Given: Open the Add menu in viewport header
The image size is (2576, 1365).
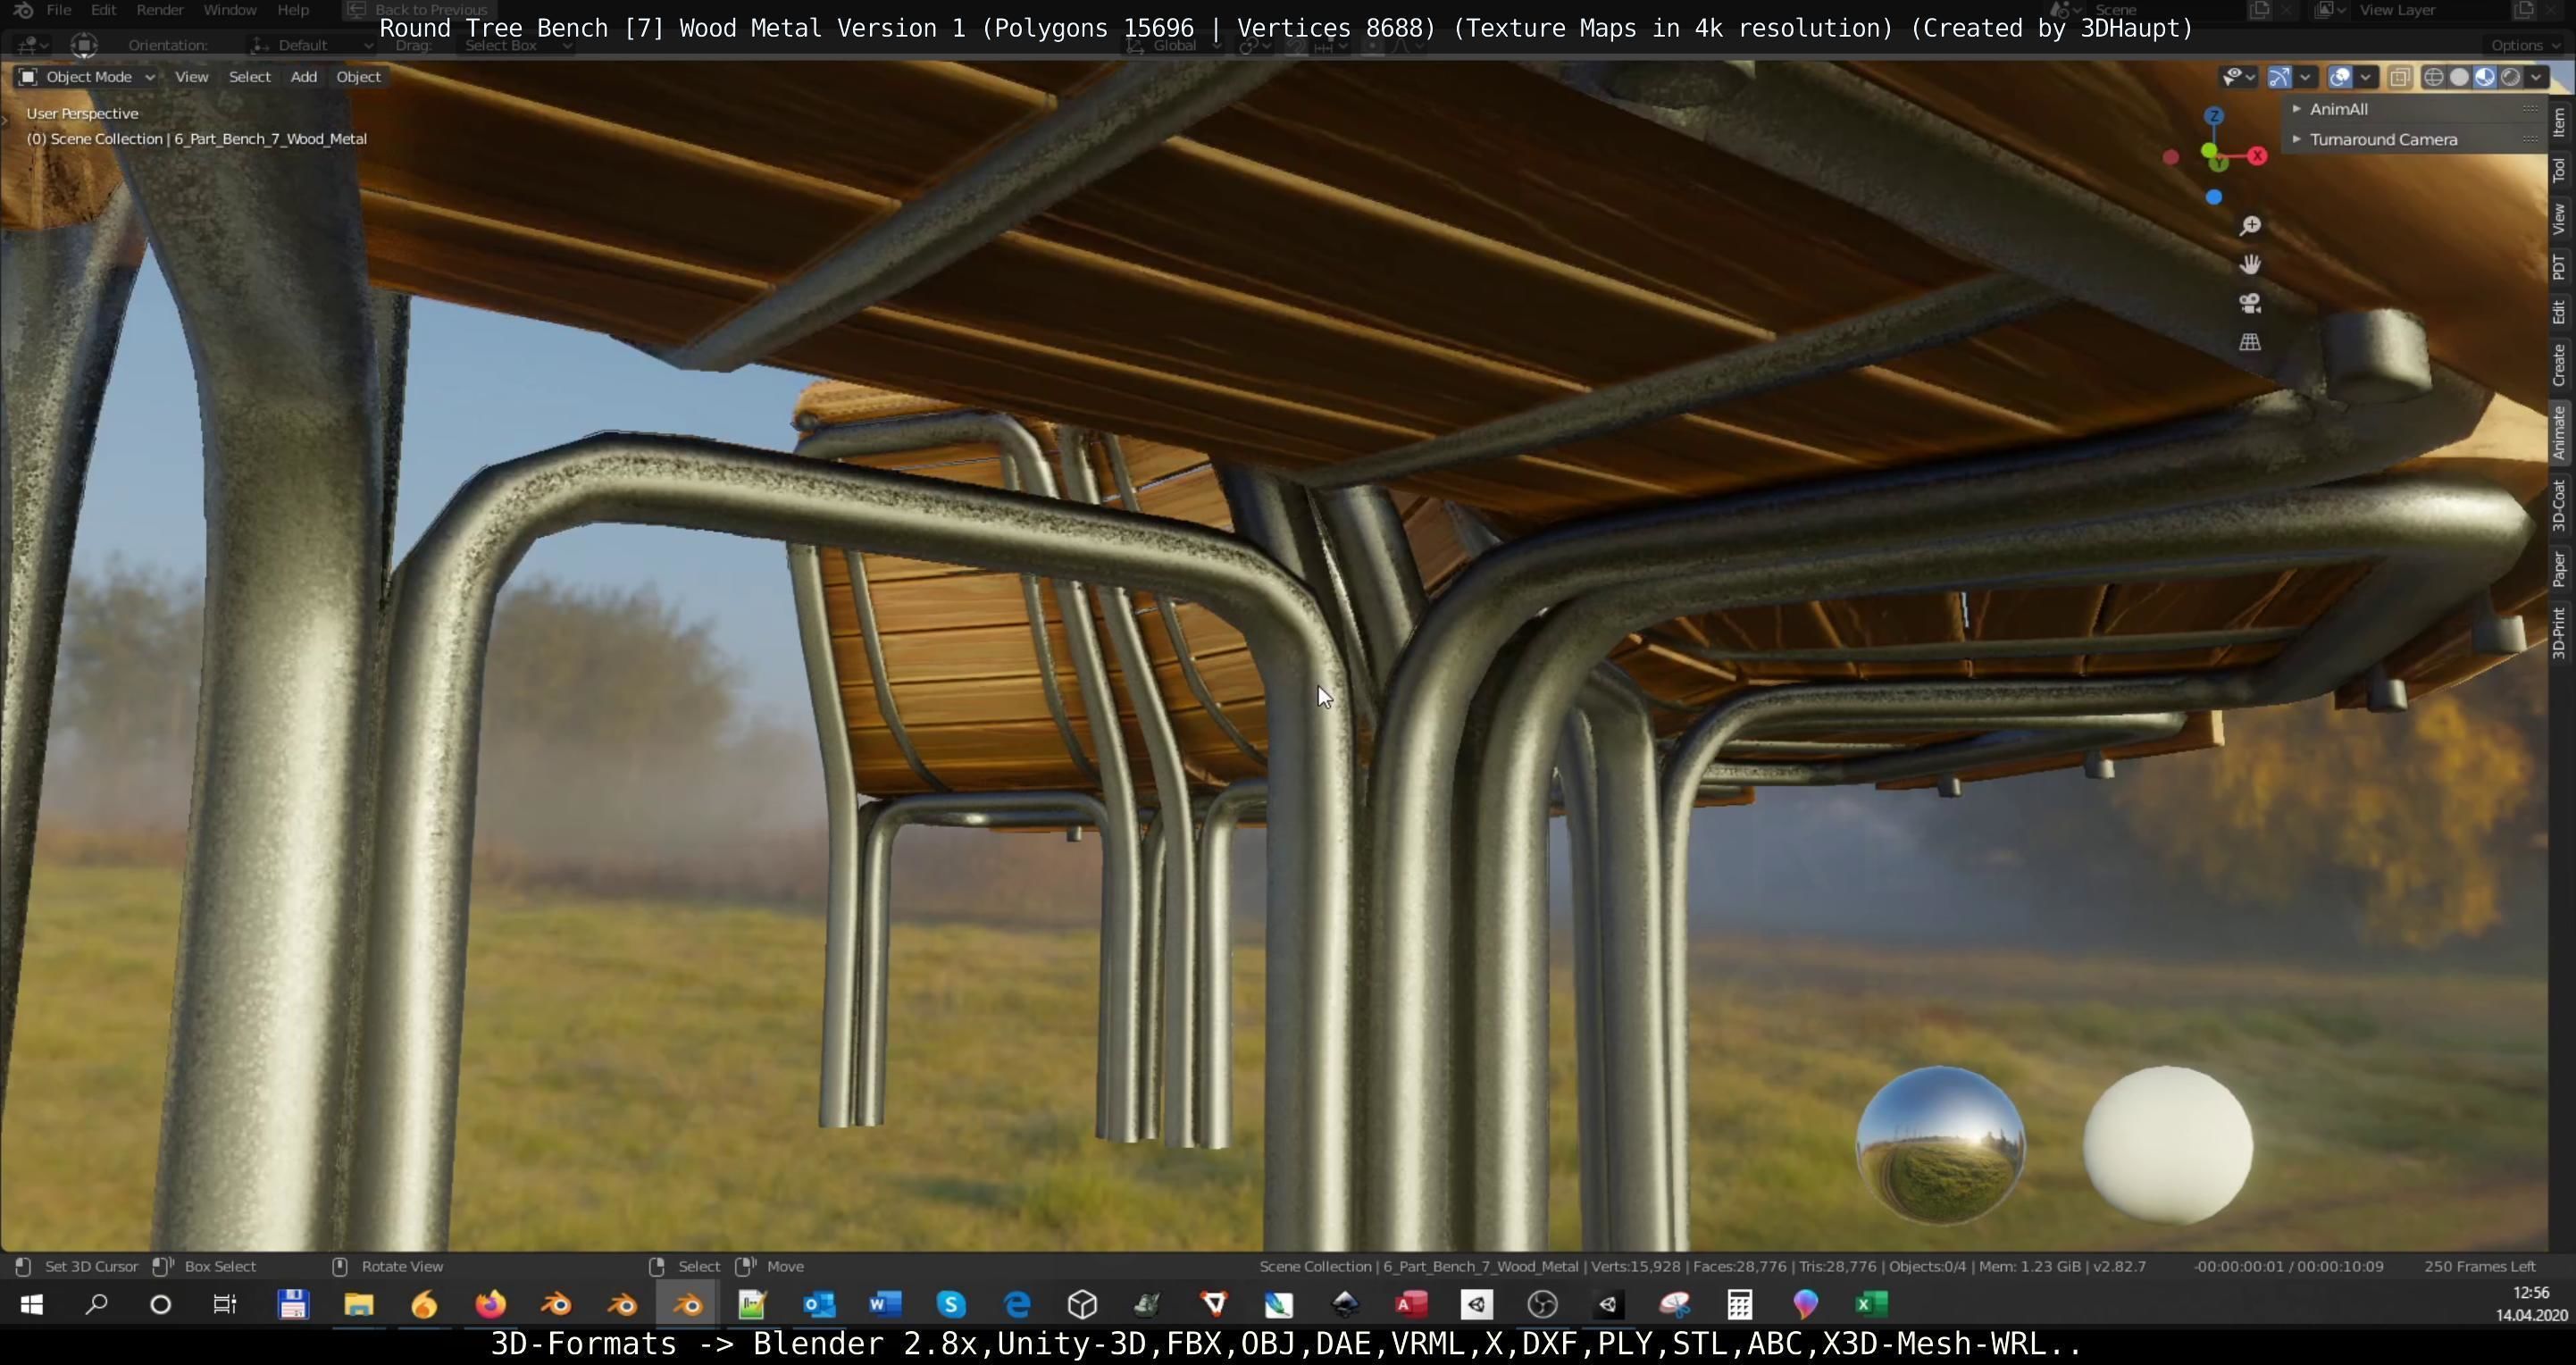Looking at the screenshot, I should click(303, 77).
